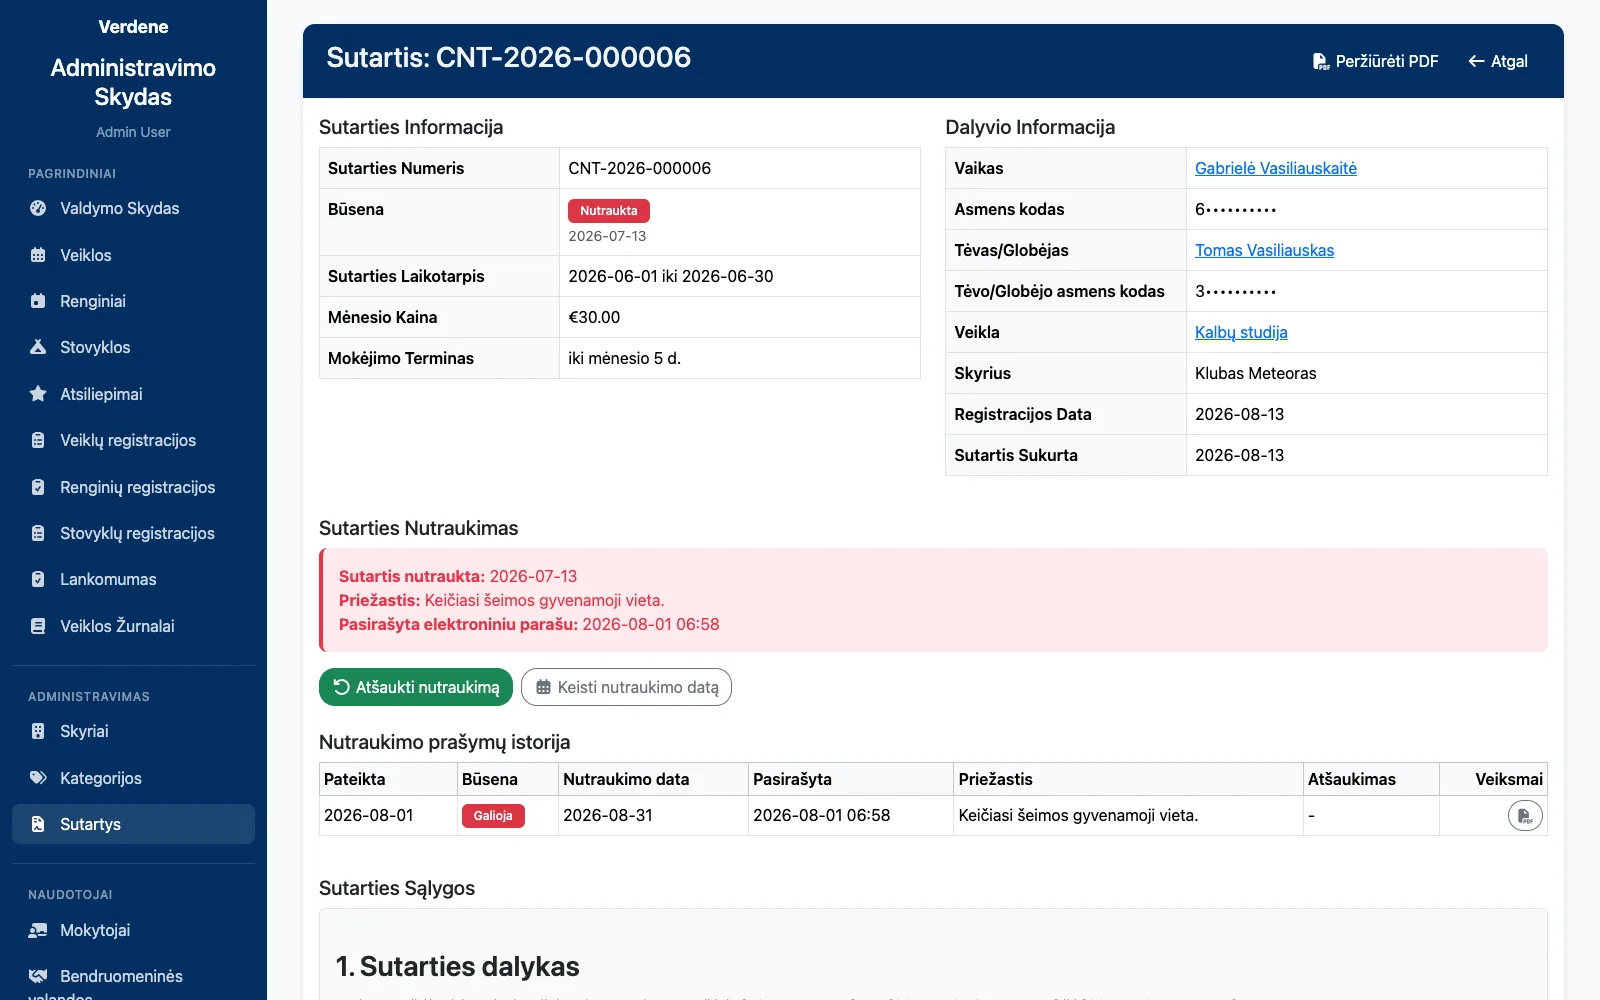1600x1000 pixels.
Task: Click the Galioja badge in history table
Action: [x=493, y=816]
